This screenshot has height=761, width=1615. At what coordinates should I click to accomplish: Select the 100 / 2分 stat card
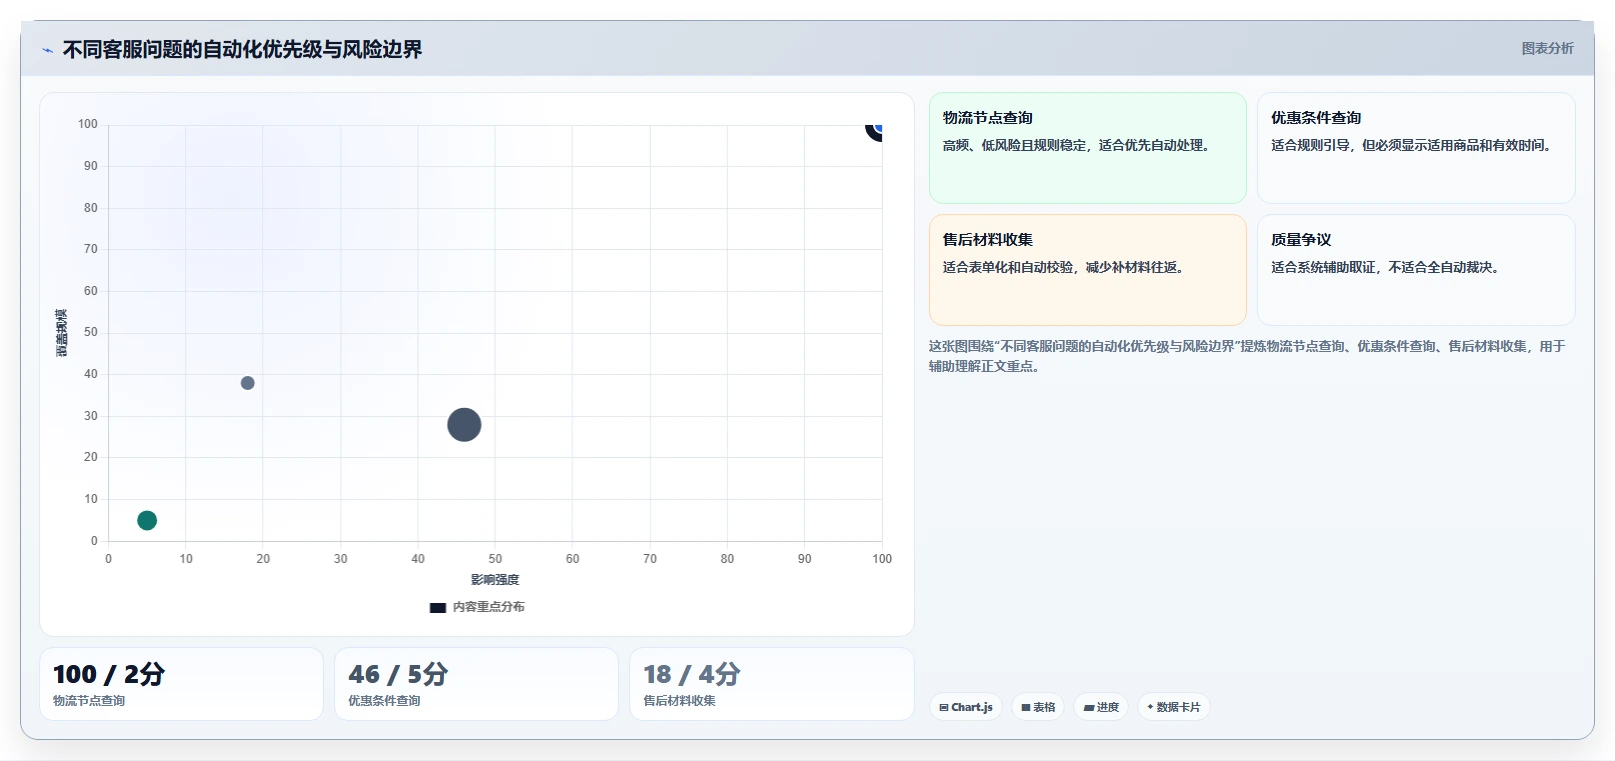181,684
